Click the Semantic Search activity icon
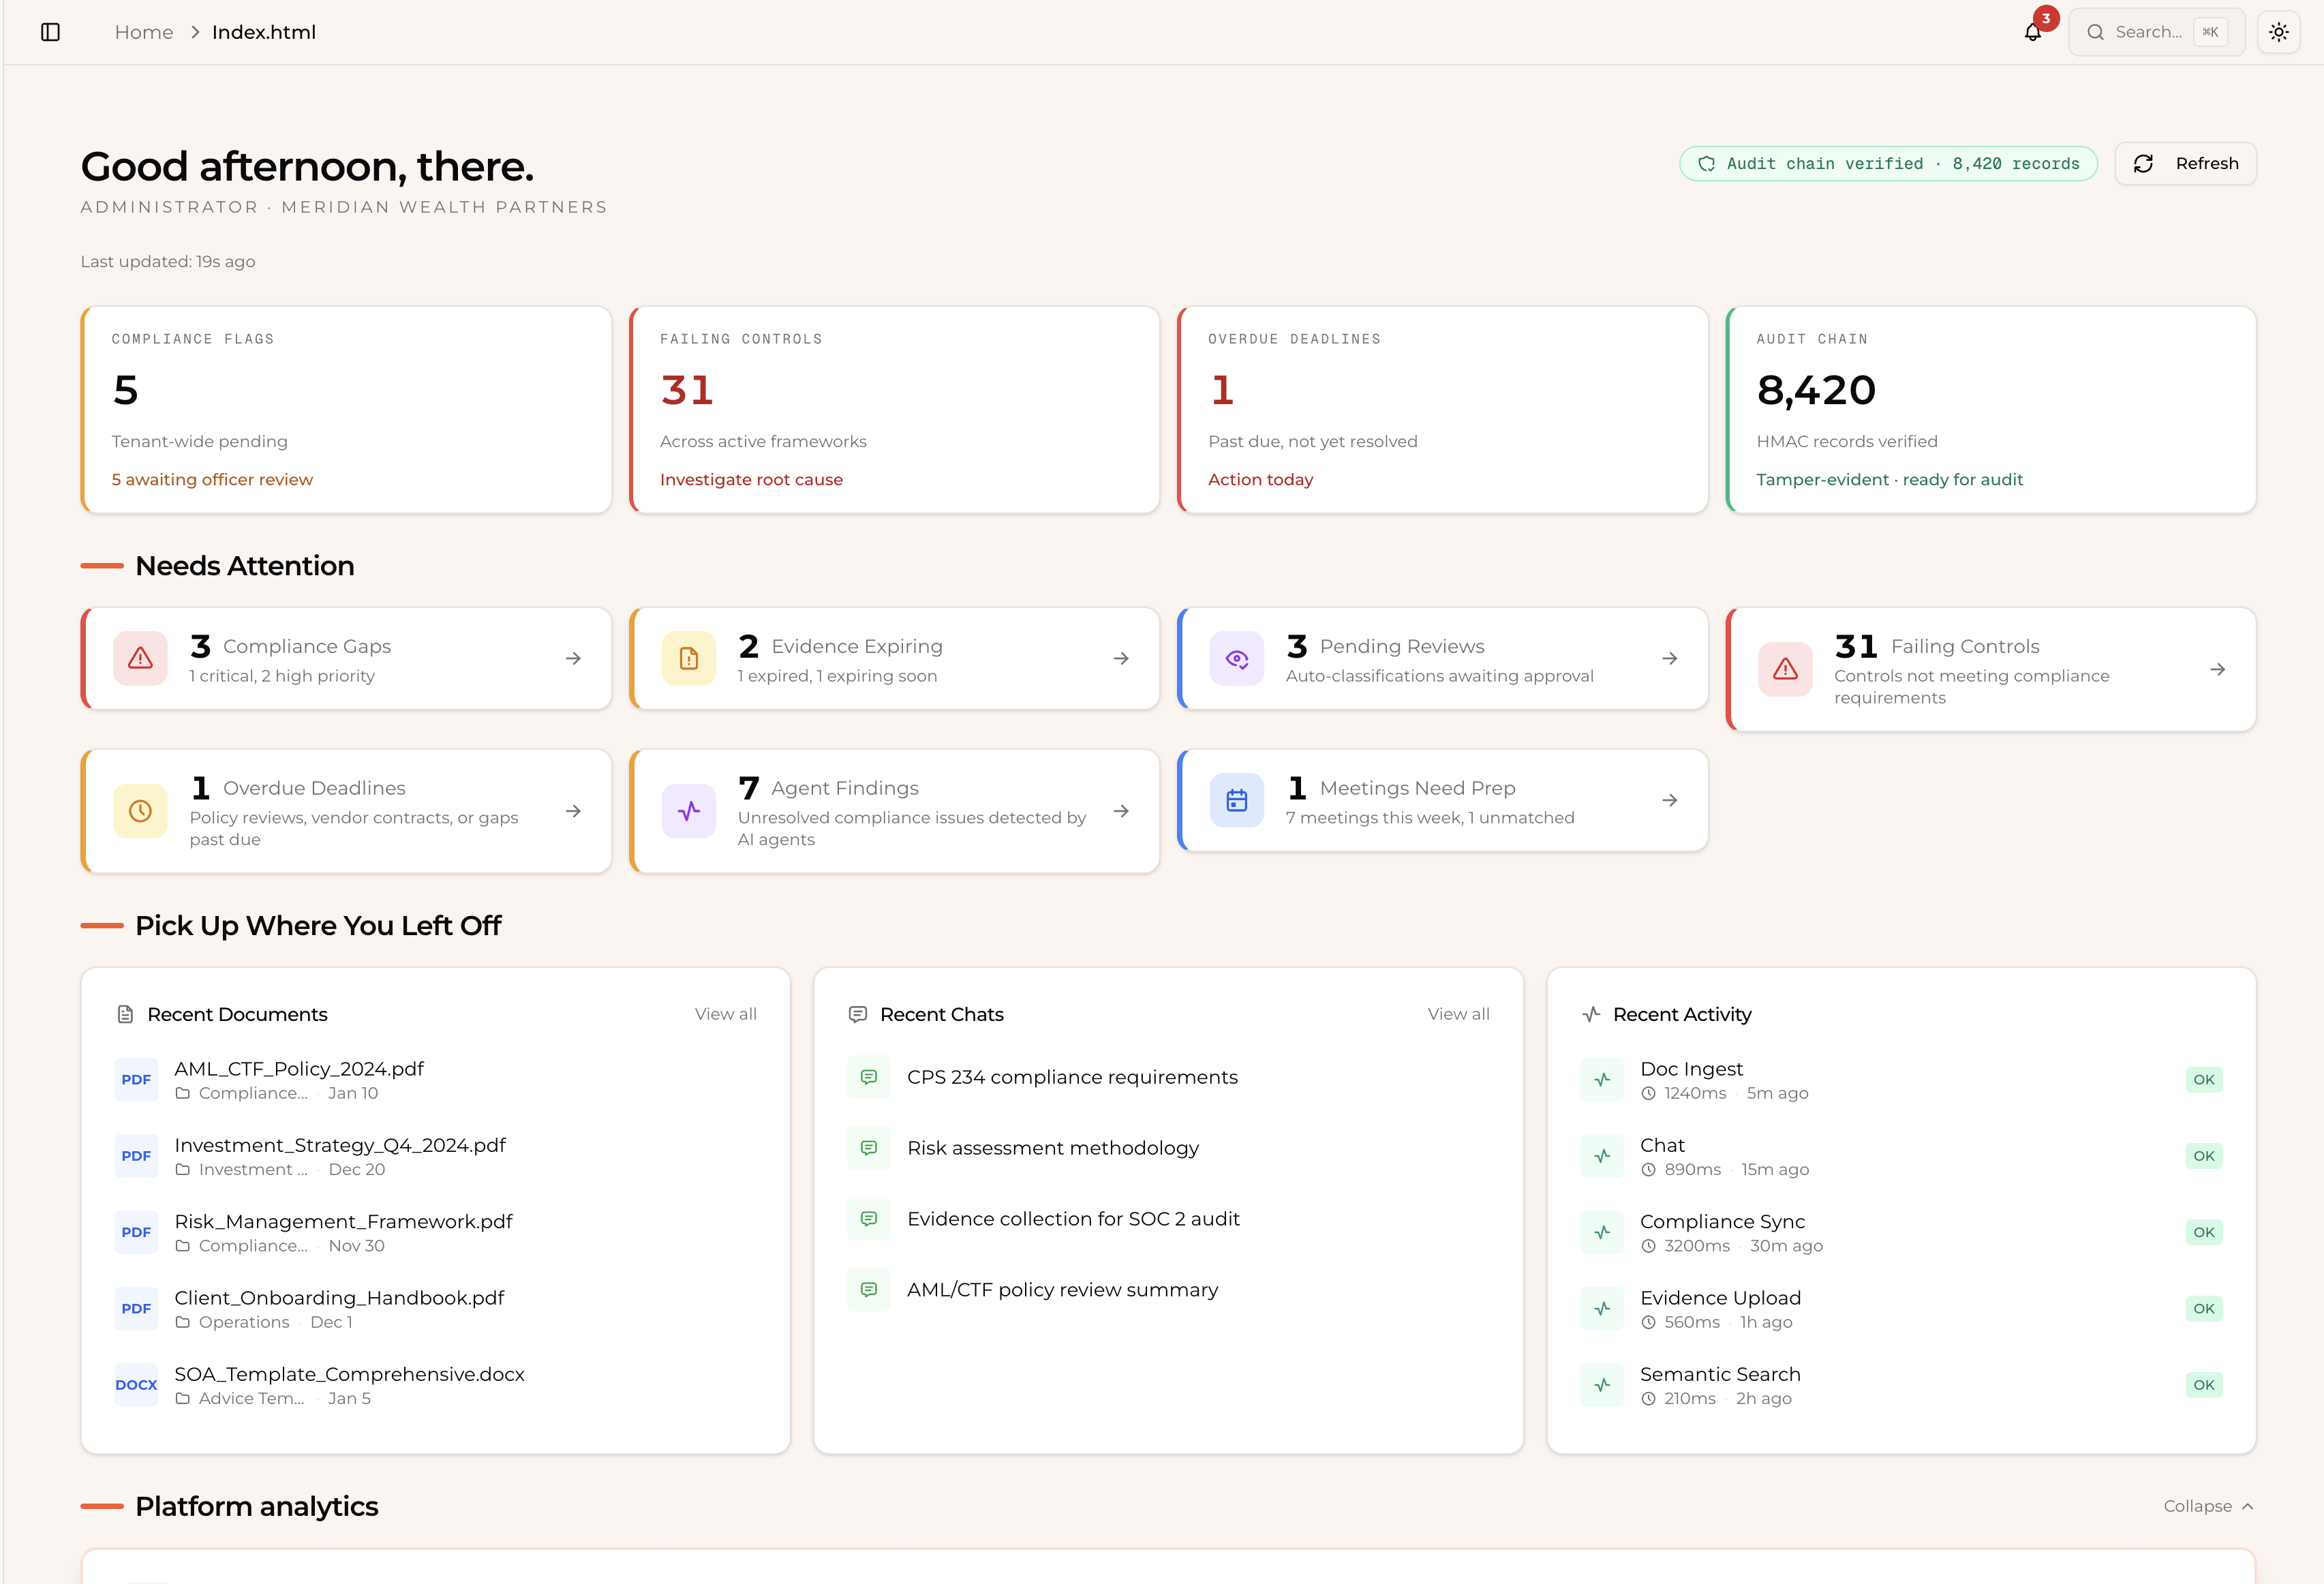 (1602, 1385)
